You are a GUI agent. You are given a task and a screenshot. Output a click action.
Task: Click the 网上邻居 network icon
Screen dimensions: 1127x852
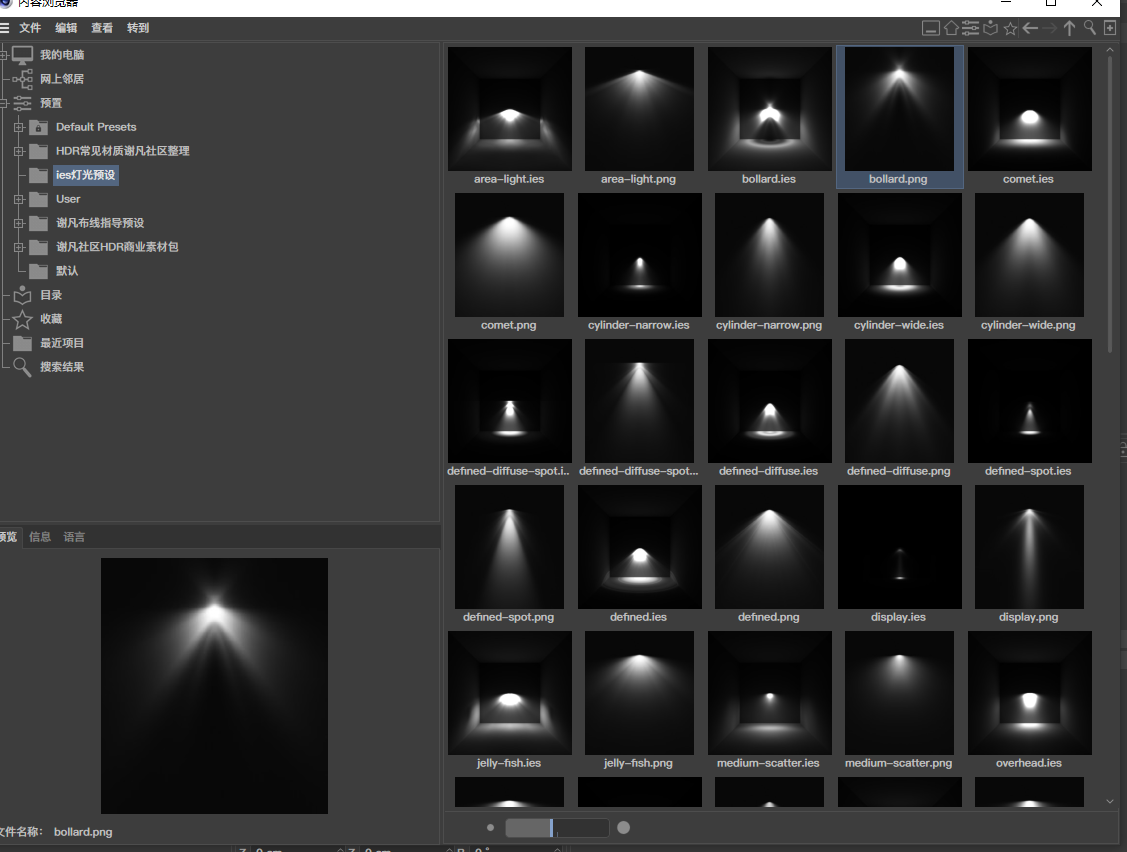(x=22, y=79)
